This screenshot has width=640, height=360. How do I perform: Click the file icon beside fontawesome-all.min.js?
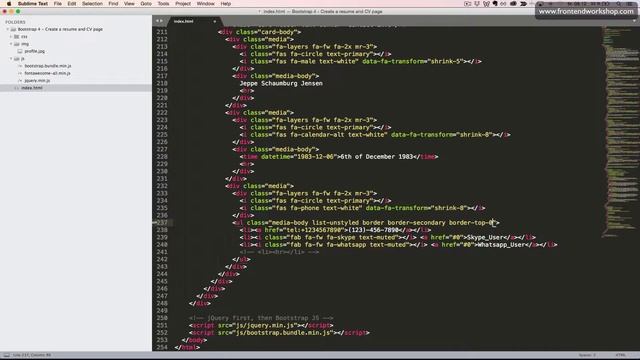point(20,73)
